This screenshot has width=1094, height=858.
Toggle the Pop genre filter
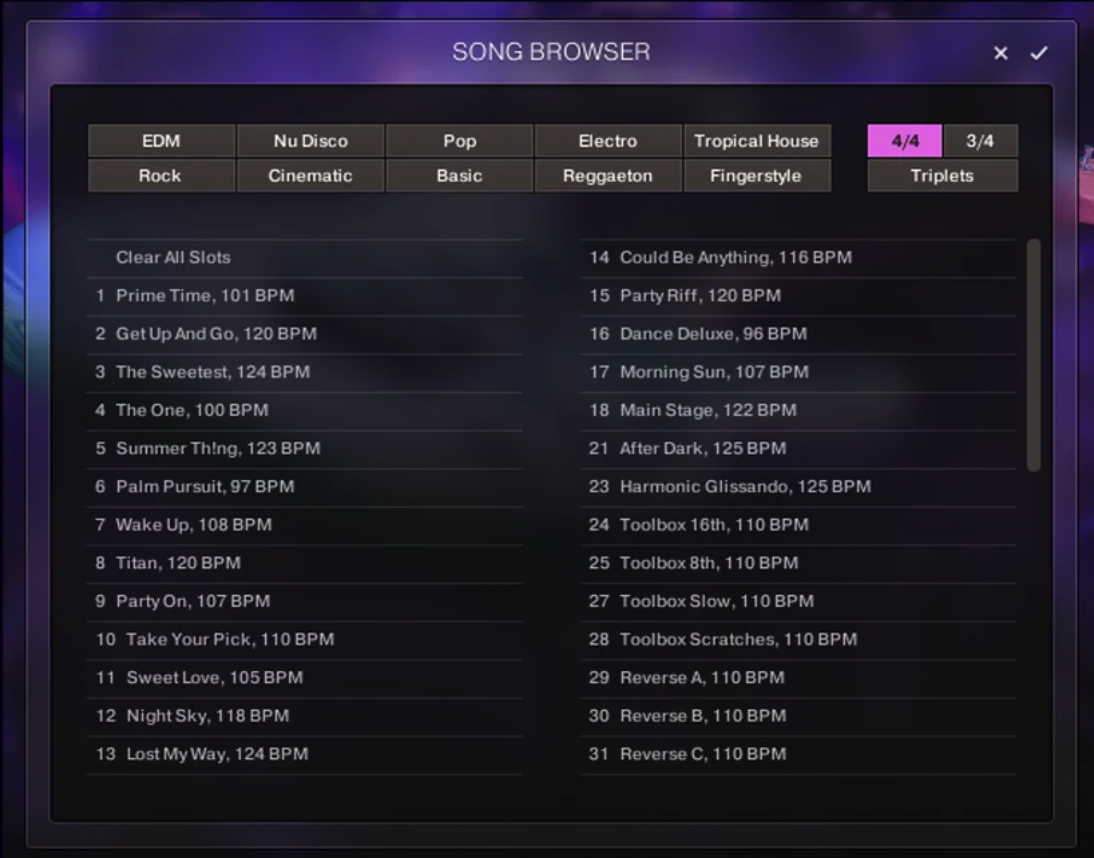460,141
